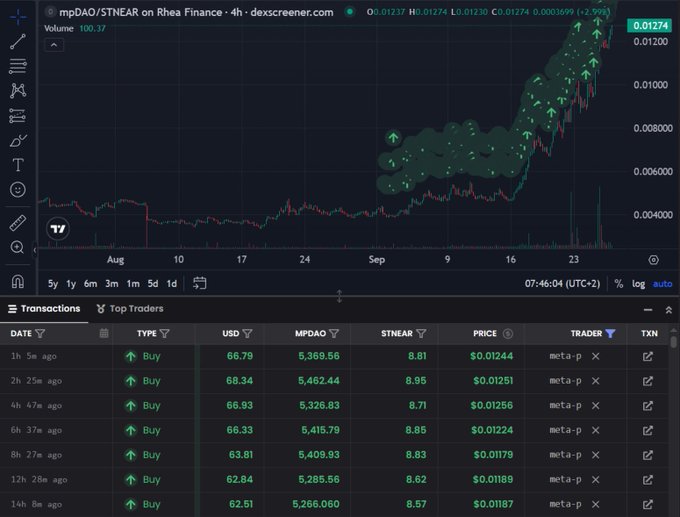The width and height of the screenshot is (680, 517).
Task: Click the mpDAO/STNEAR chart title
Action: tap(196, 12)
